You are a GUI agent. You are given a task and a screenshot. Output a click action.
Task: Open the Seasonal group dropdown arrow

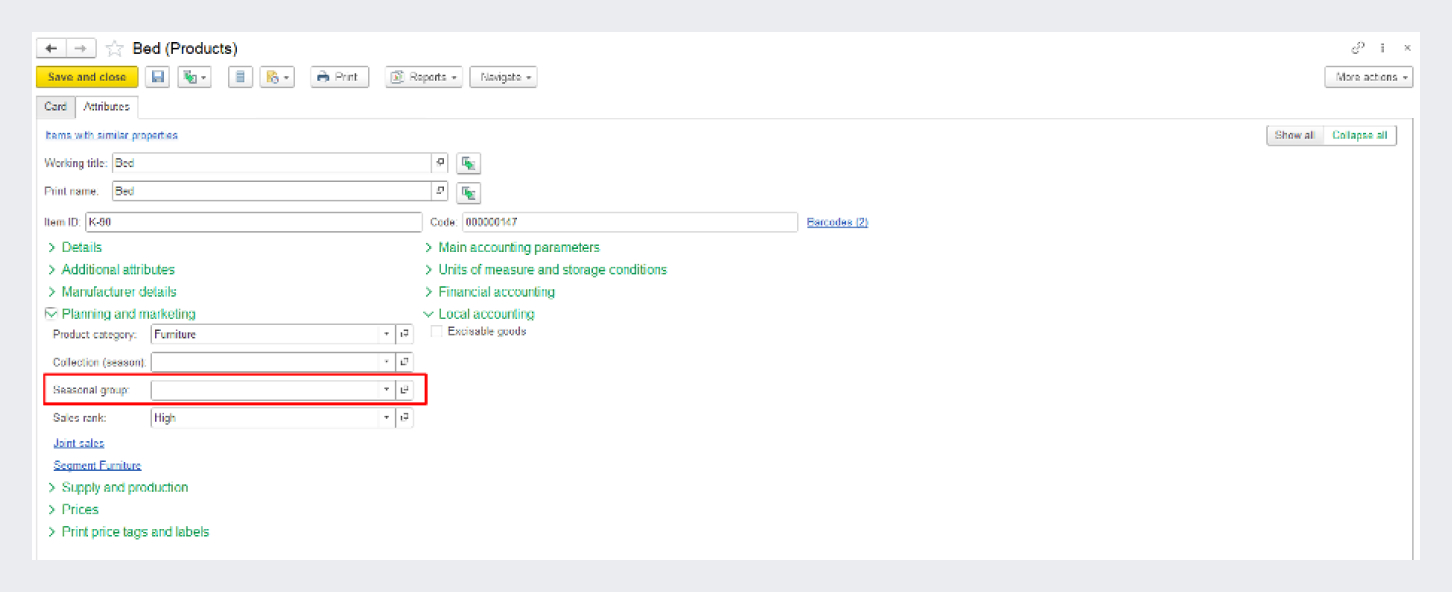click(386, 390)
